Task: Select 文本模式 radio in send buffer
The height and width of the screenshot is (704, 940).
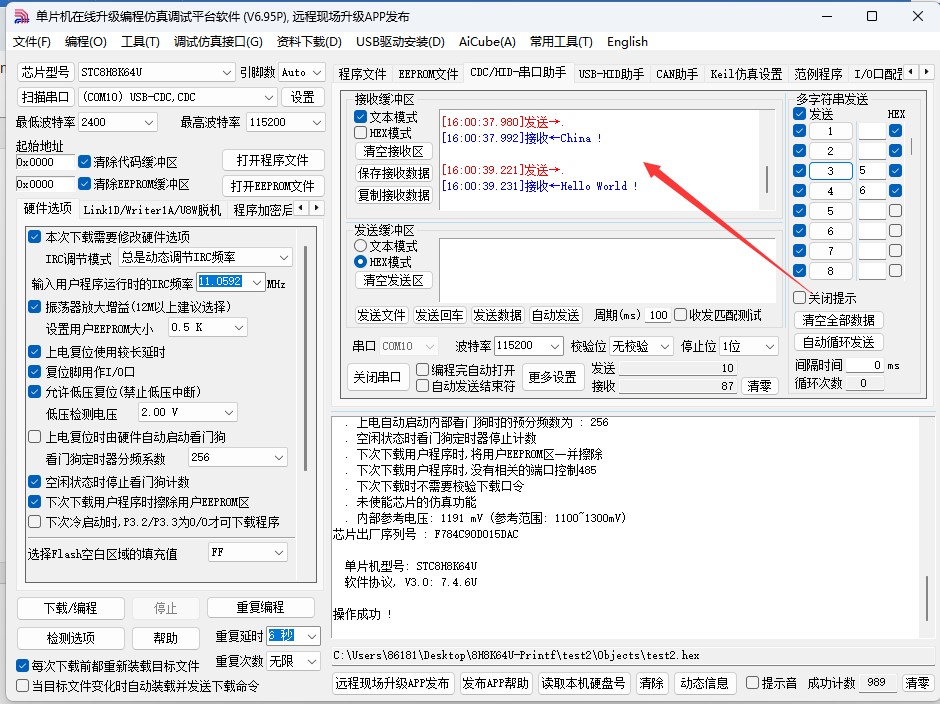Action: click(x=360, y=246)
